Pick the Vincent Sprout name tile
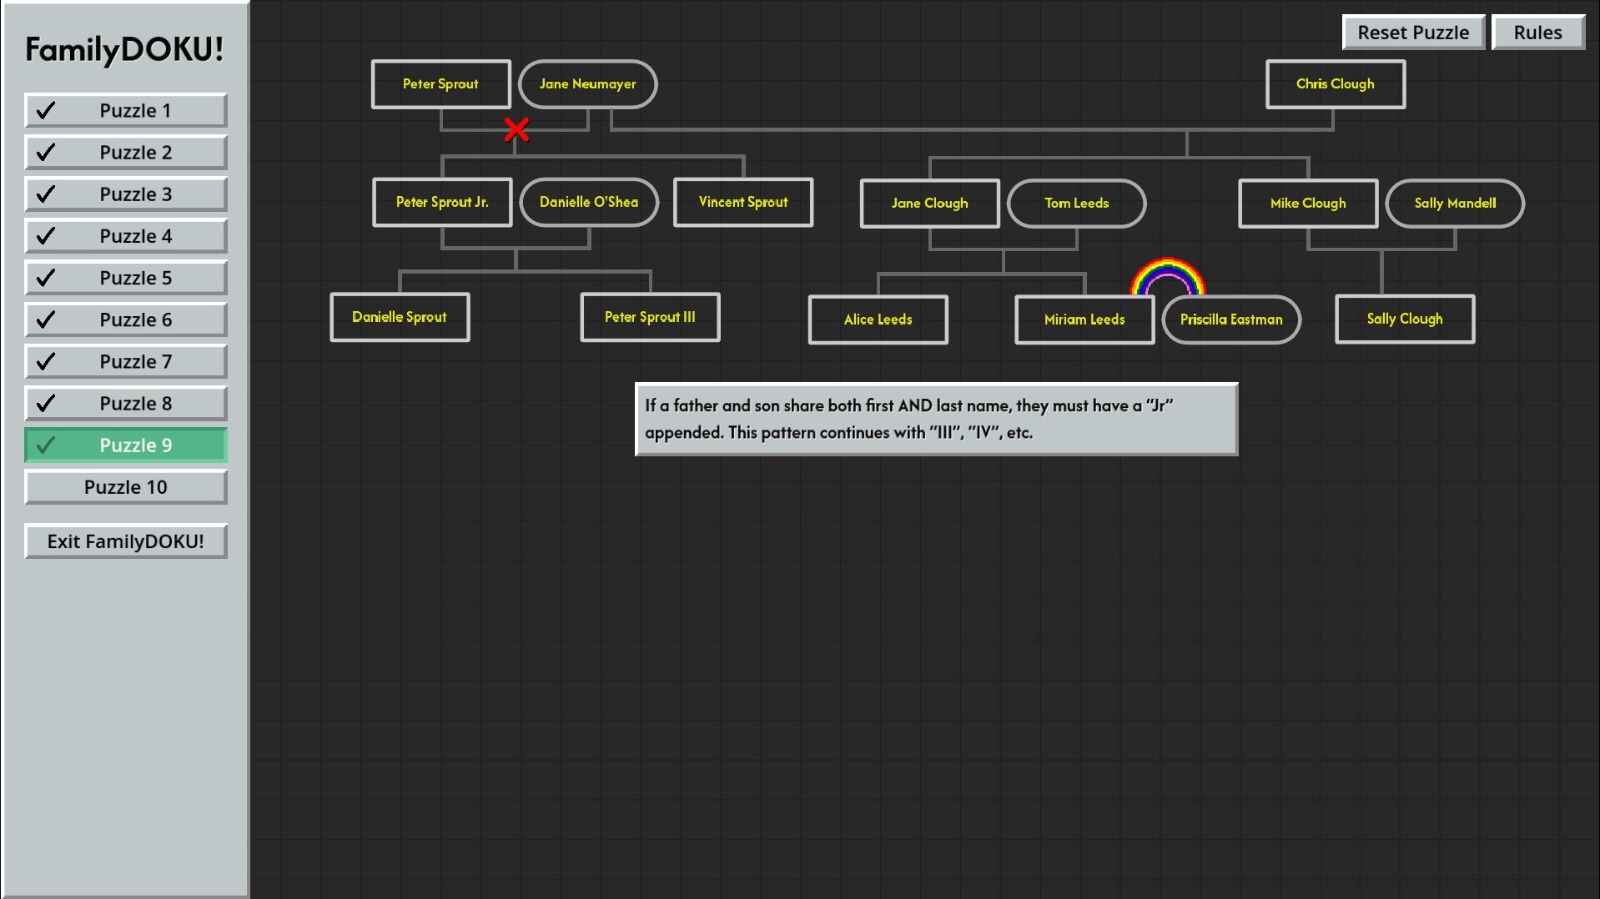The height and width of the screenshot is (899, 1600). pyautogui.click(x=743, y=203)
